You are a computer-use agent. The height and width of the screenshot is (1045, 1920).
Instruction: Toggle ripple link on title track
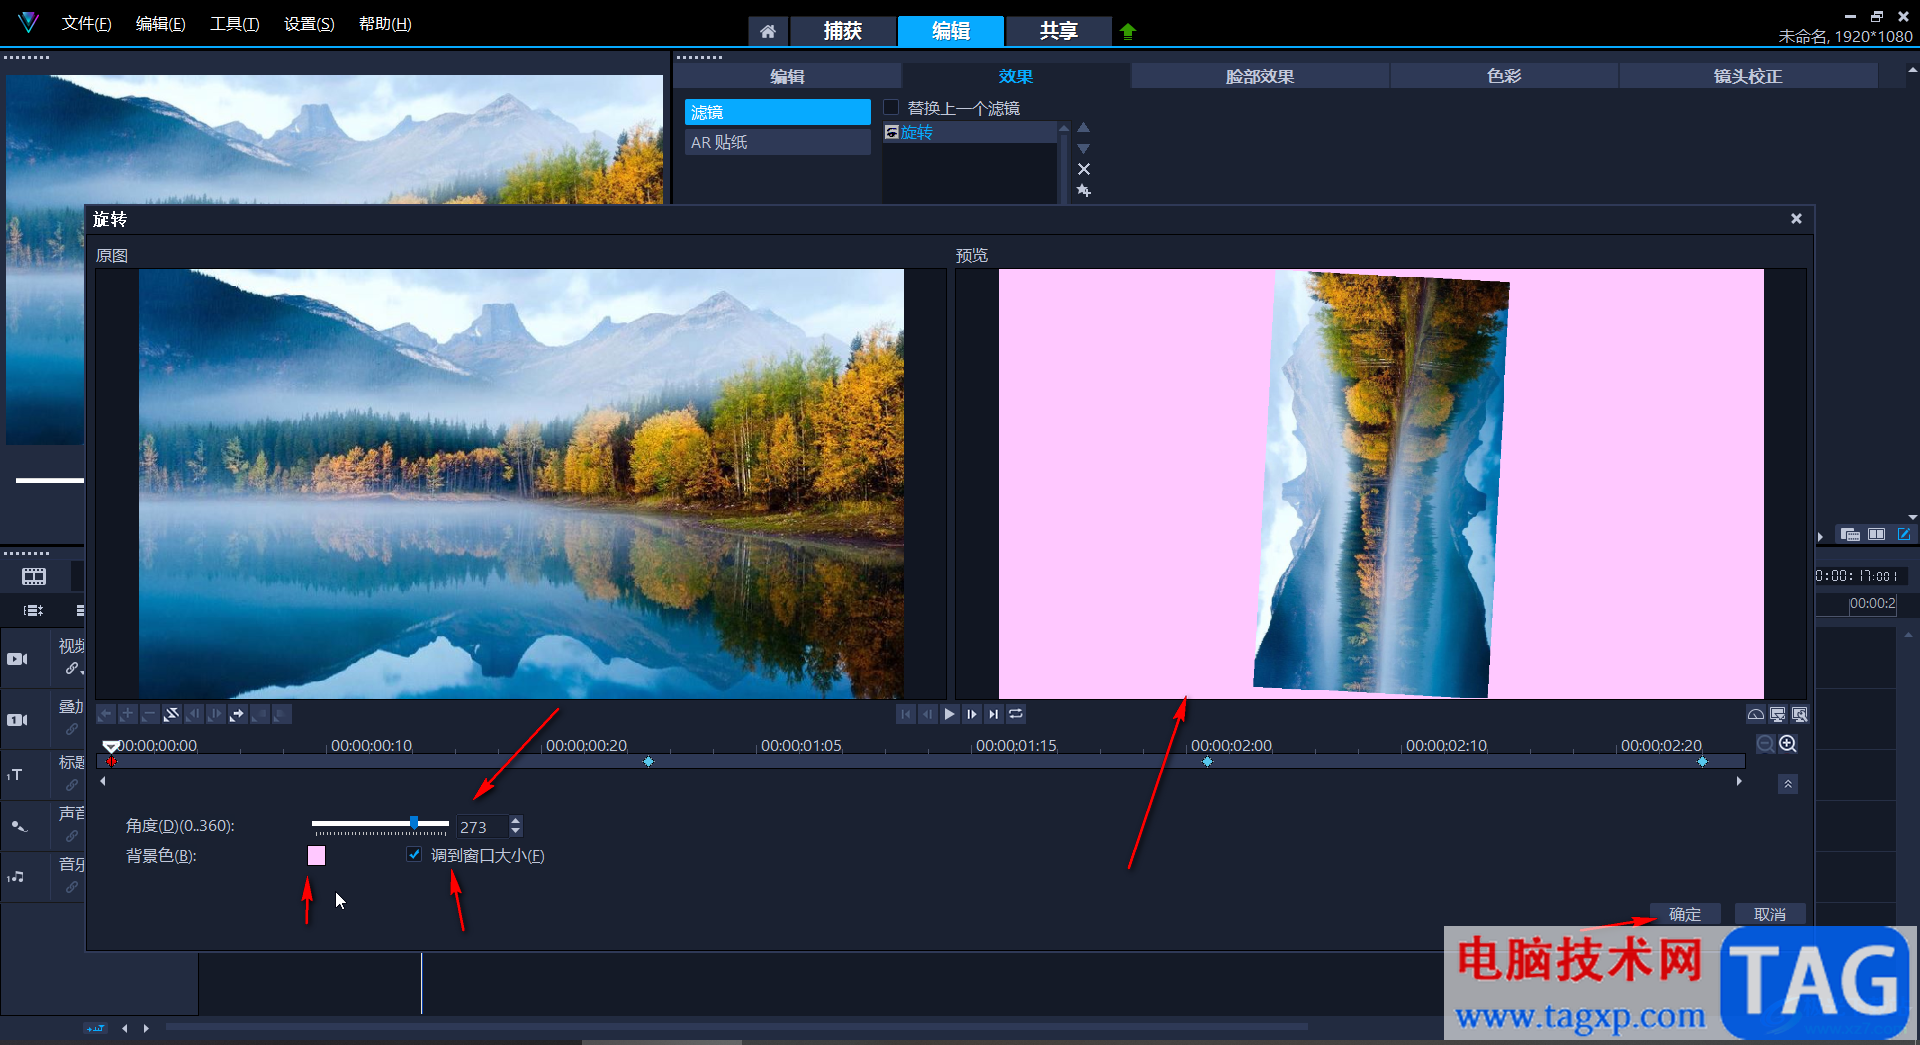[x=72, y=785]
